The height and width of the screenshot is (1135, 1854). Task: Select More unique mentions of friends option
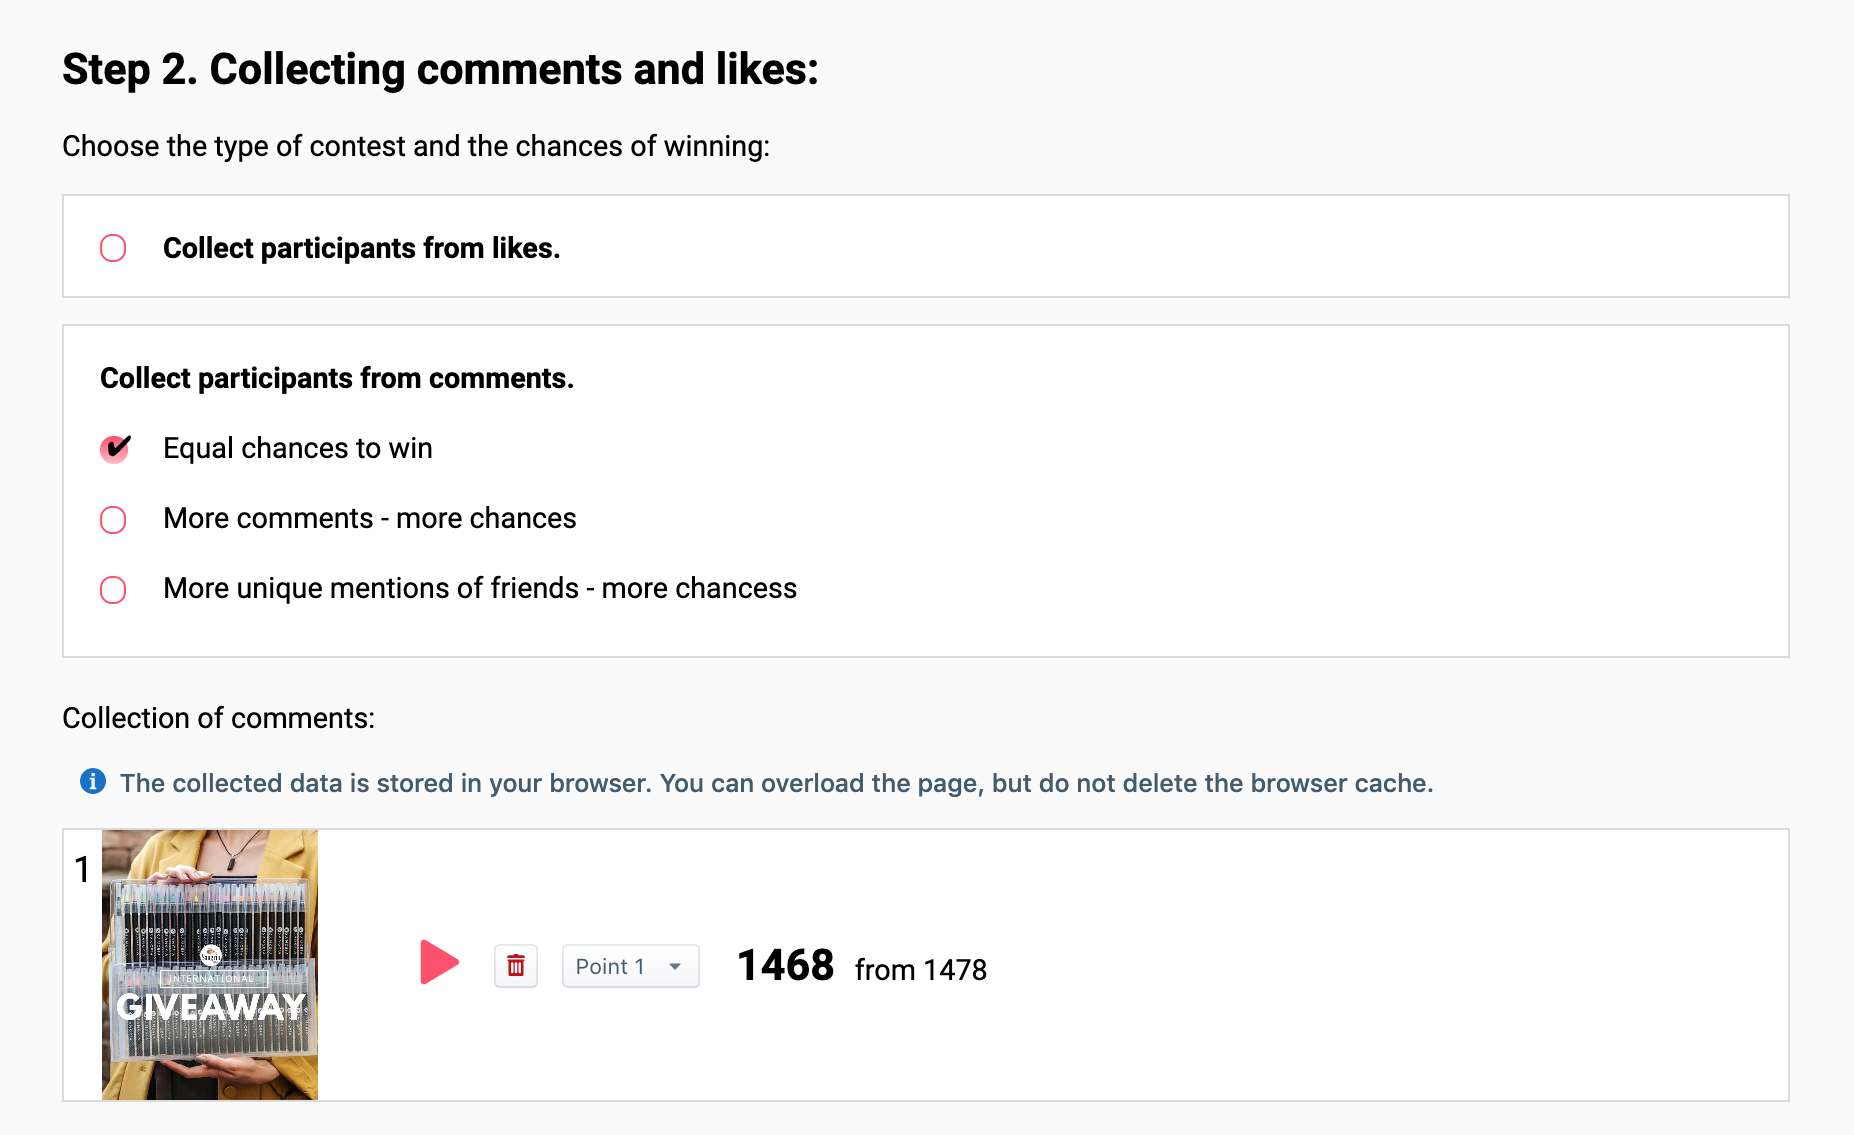[113, 590]
